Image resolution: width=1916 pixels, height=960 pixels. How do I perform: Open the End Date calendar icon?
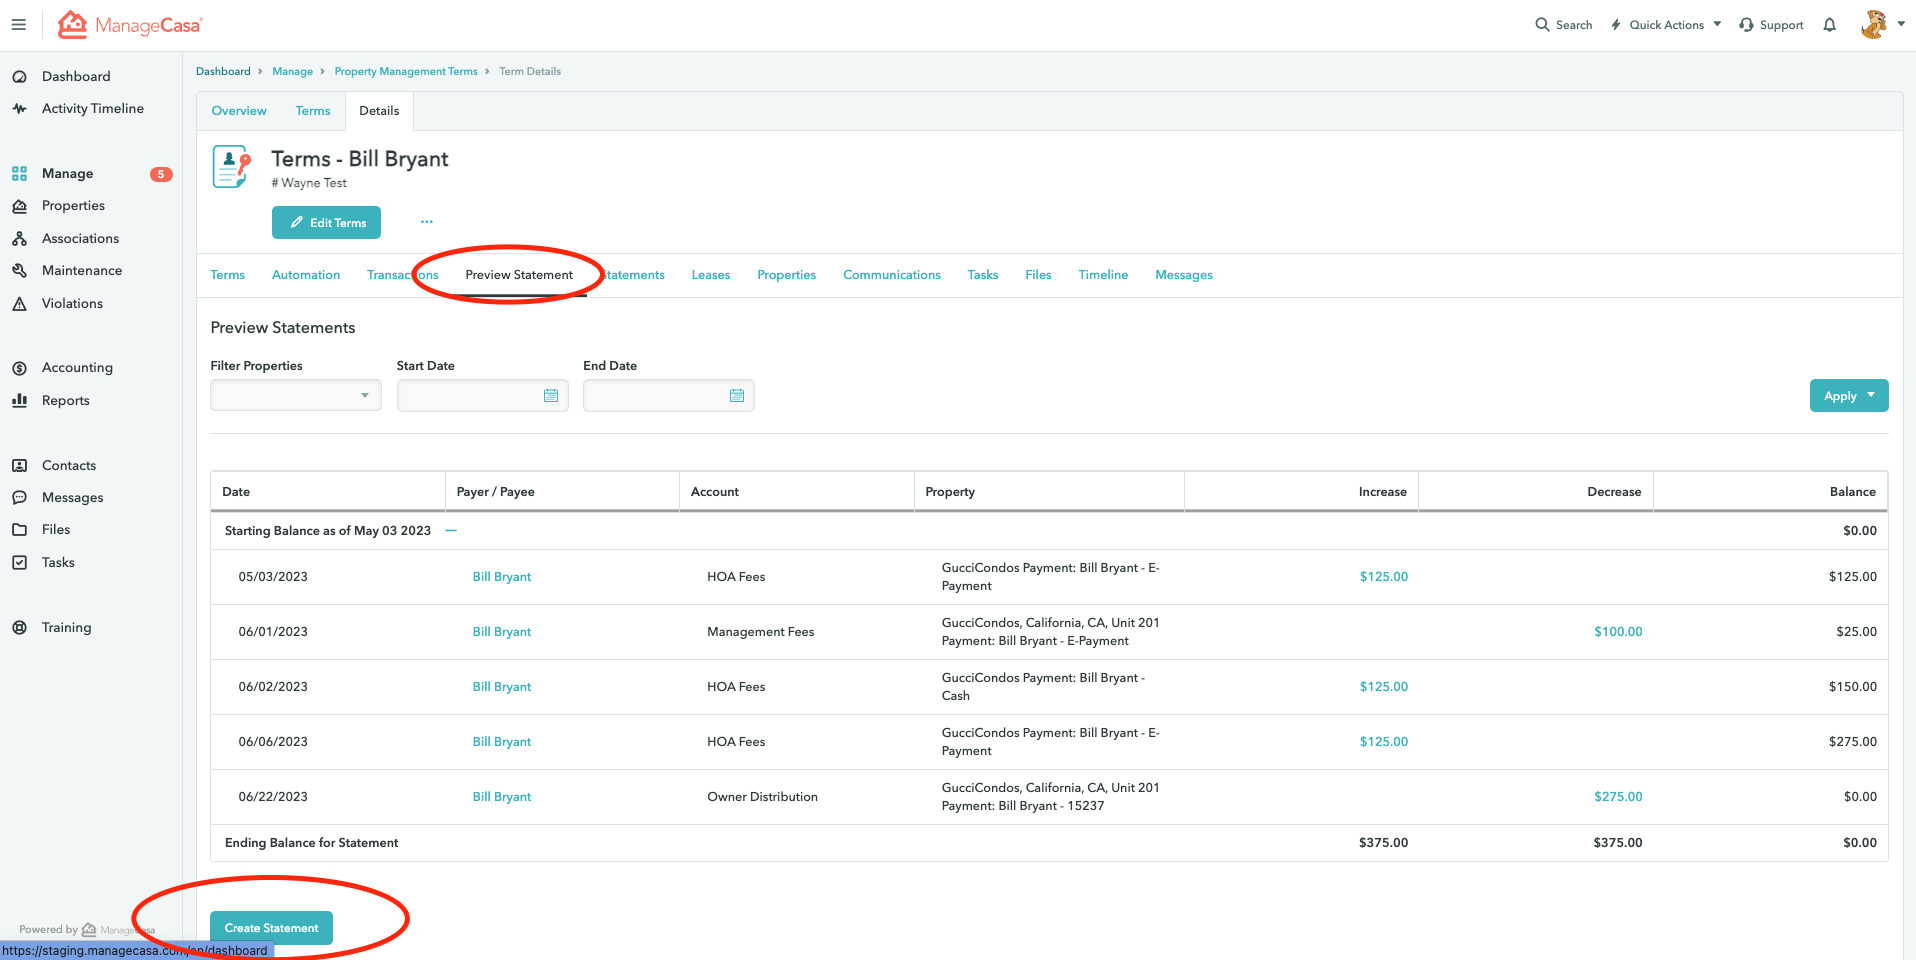pos(737,396)
